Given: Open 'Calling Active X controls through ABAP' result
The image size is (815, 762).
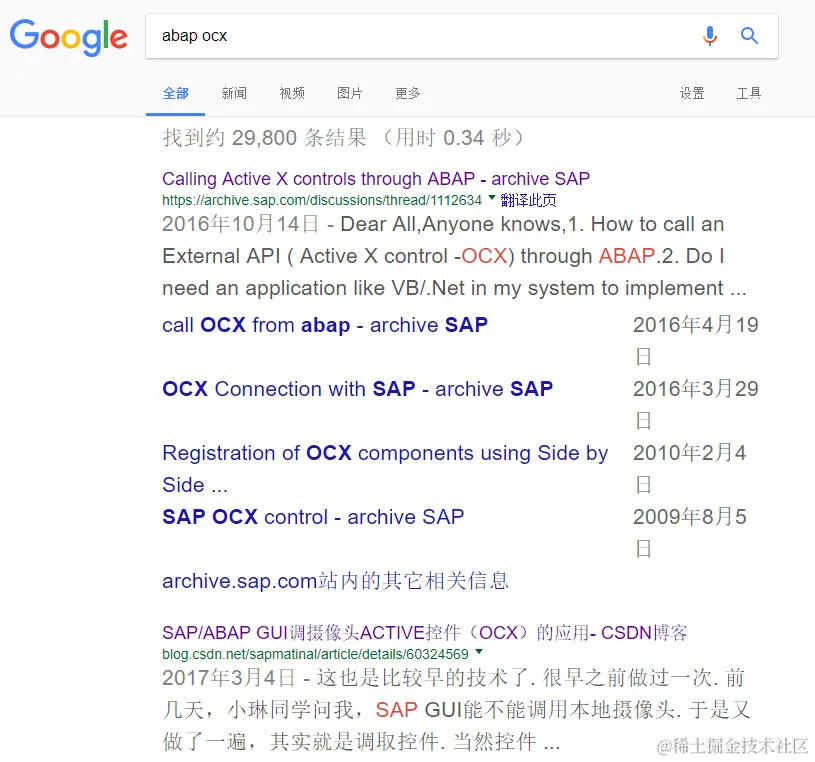Looking at the screenshot, I should pyautogui.click(x=376, y=179).
